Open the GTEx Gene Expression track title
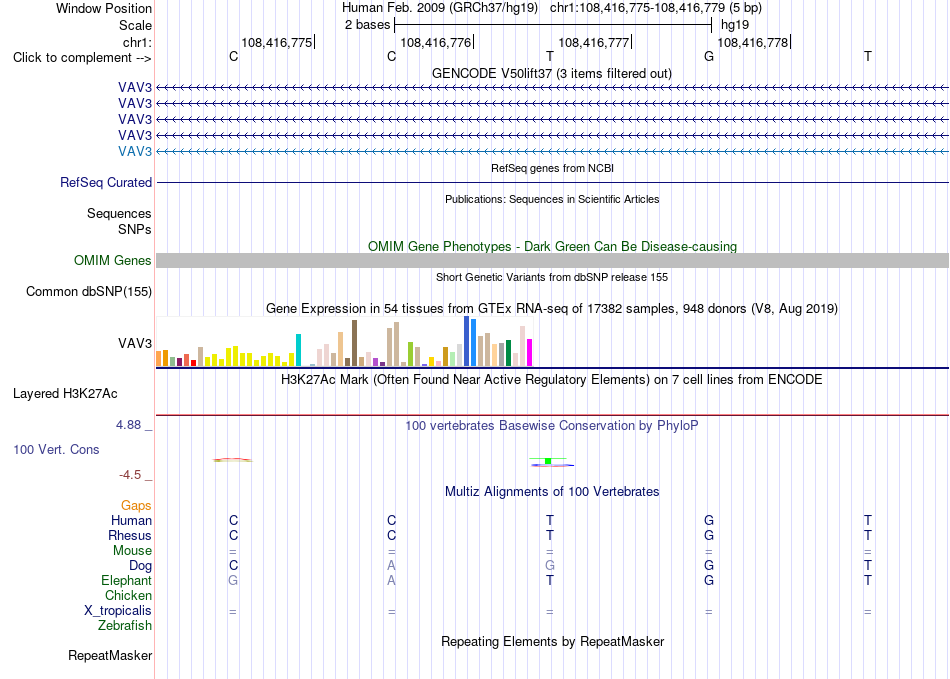 [552, 308]
